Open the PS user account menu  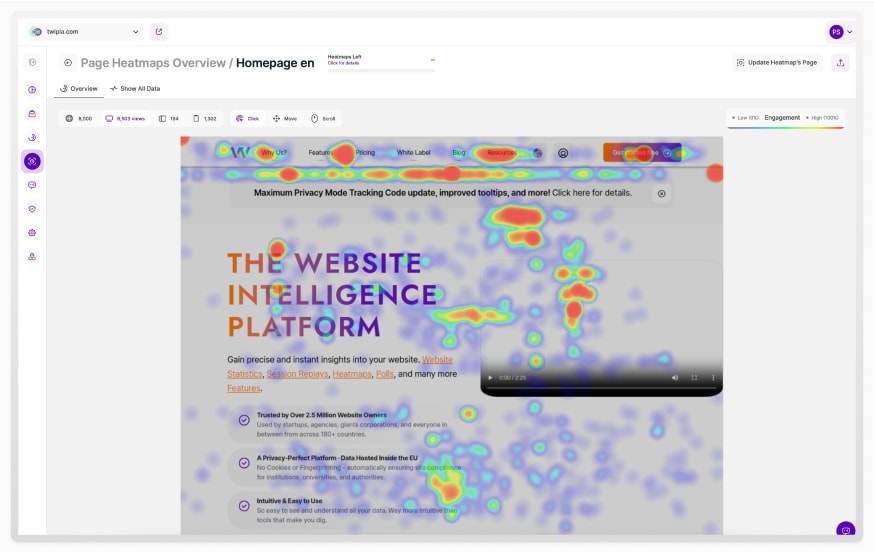841,32
